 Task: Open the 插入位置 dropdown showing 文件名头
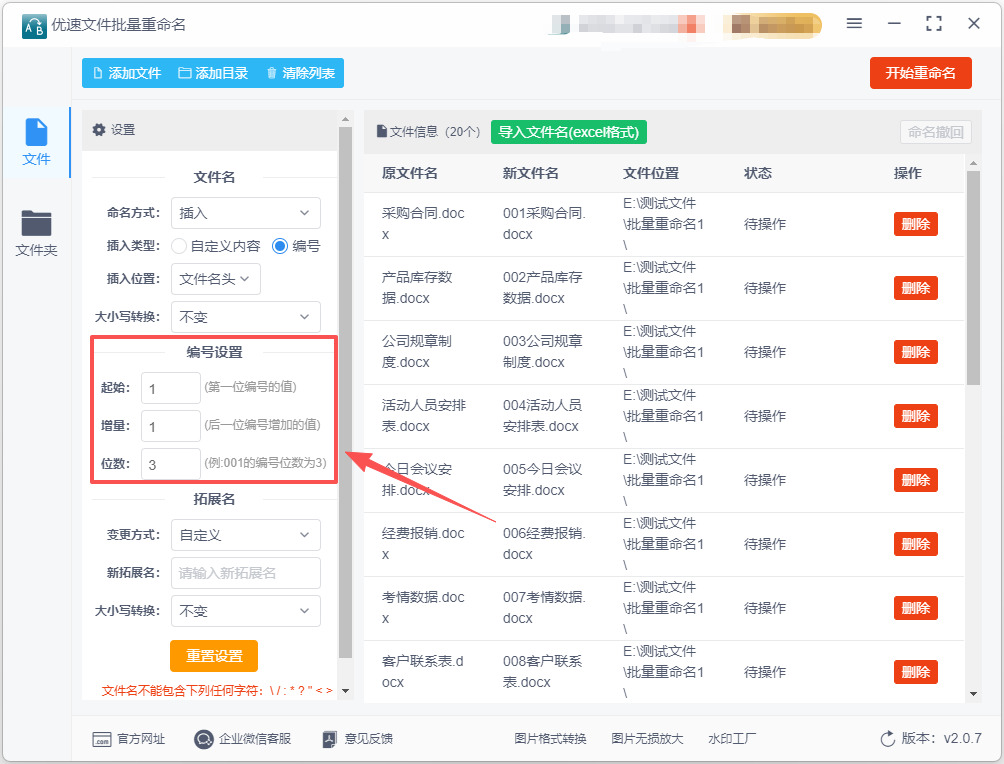coord(216,279)
